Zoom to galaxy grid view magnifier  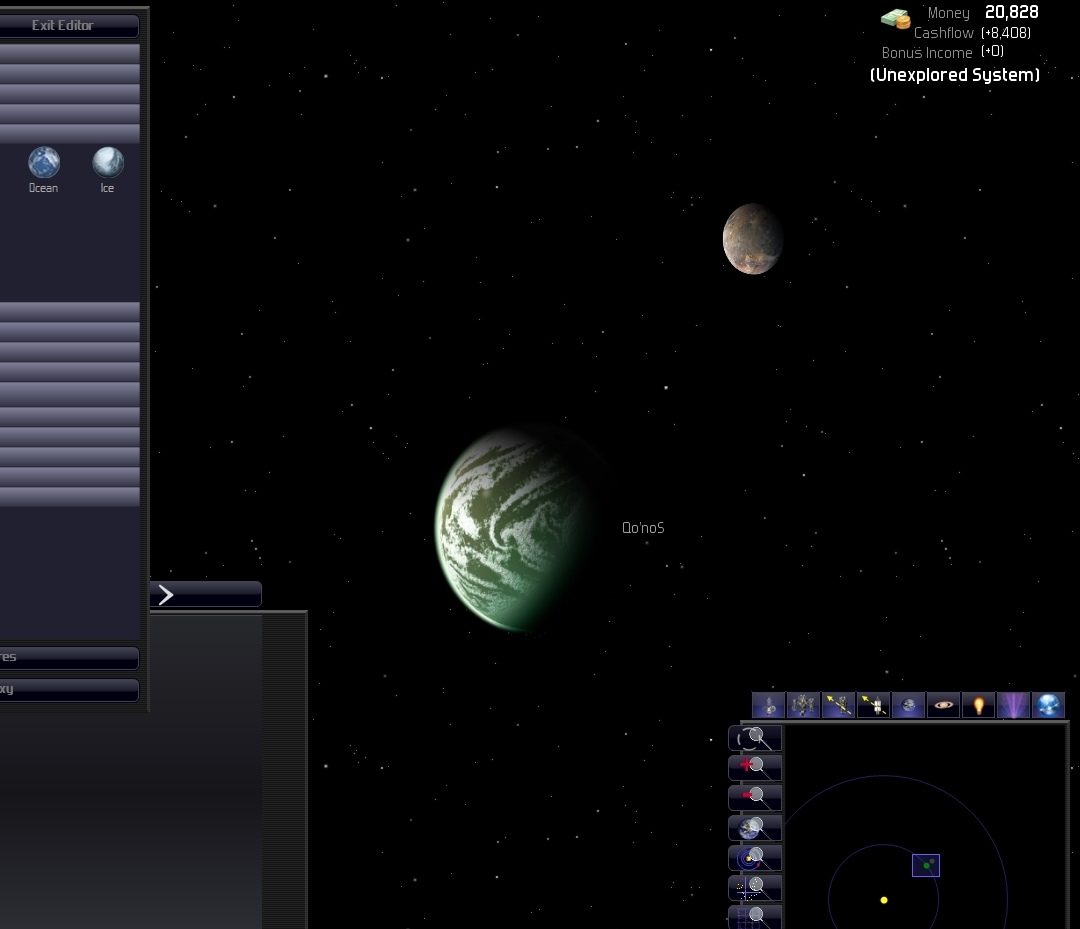pos(755,917)
